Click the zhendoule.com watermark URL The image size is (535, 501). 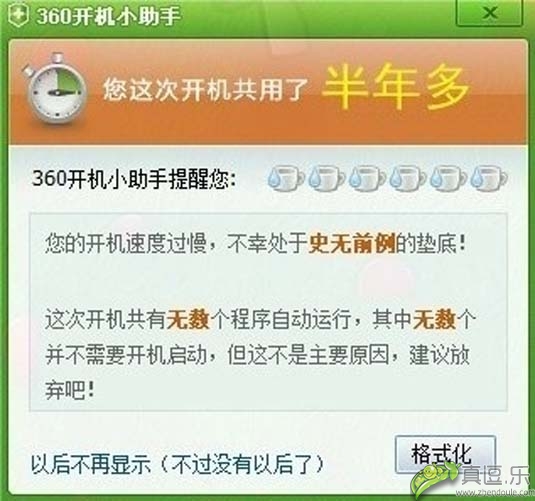click(x=497, y=493)
